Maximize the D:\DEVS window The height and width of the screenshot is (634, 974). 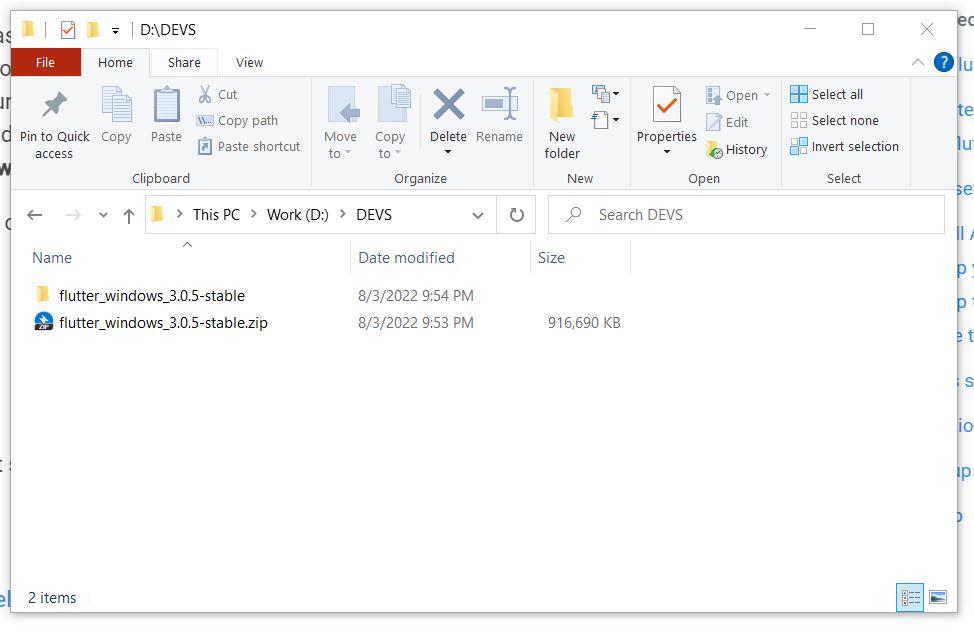coord(868,29)
